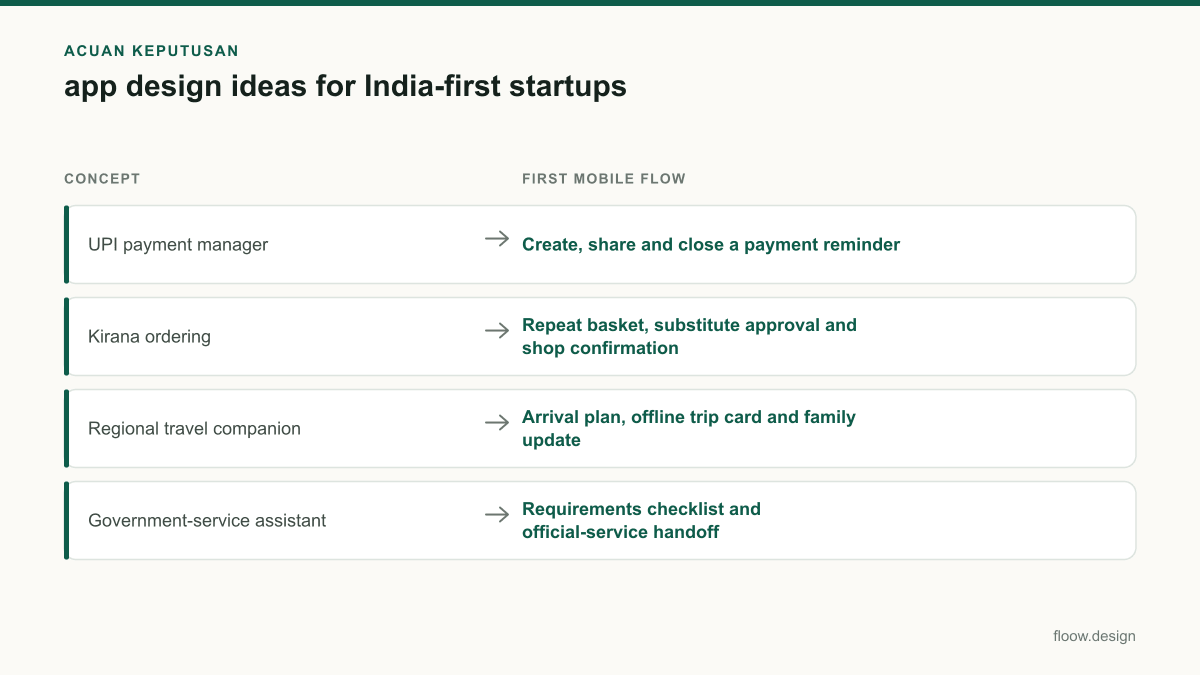The image size is (1200, 675).
Task: Click the arrow beside UPI payment manager
Action: 497,239
